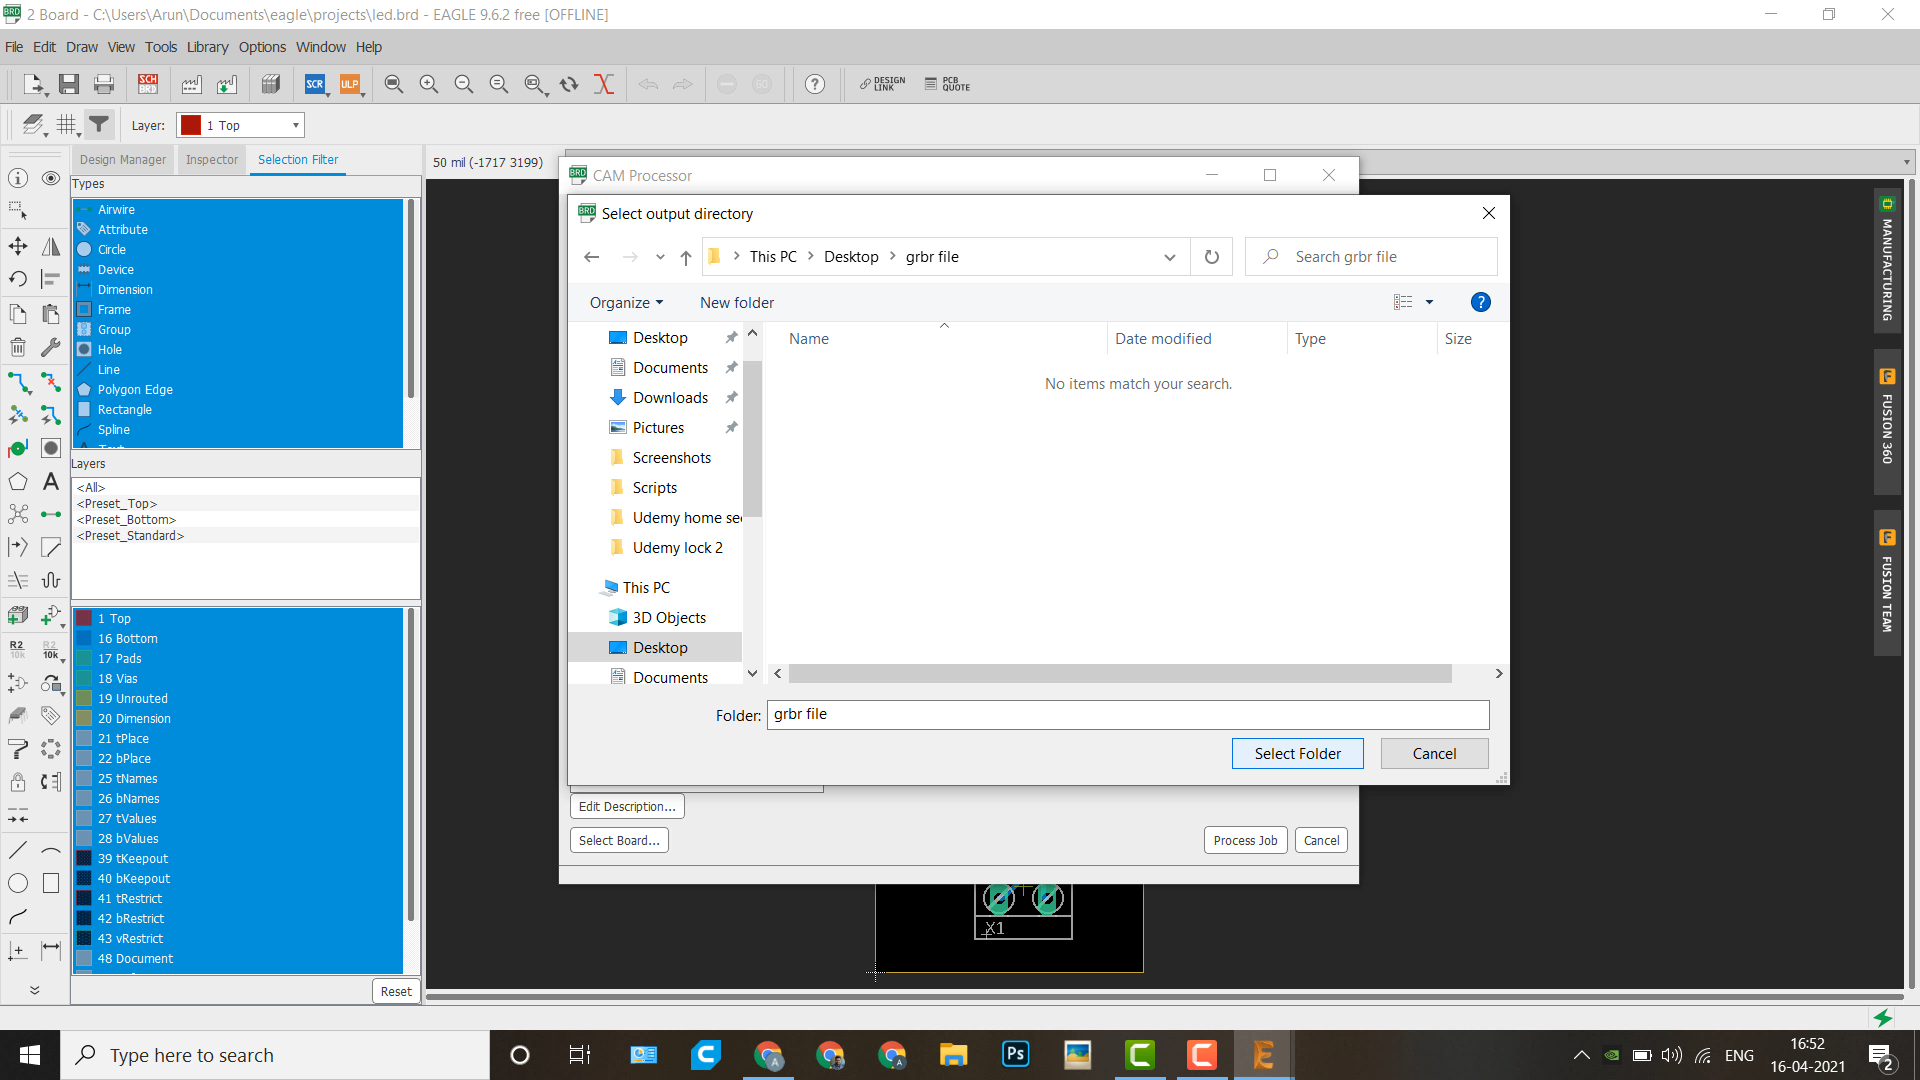
Task: Toggle Airwire in the Types list
Action: point(238,210)
